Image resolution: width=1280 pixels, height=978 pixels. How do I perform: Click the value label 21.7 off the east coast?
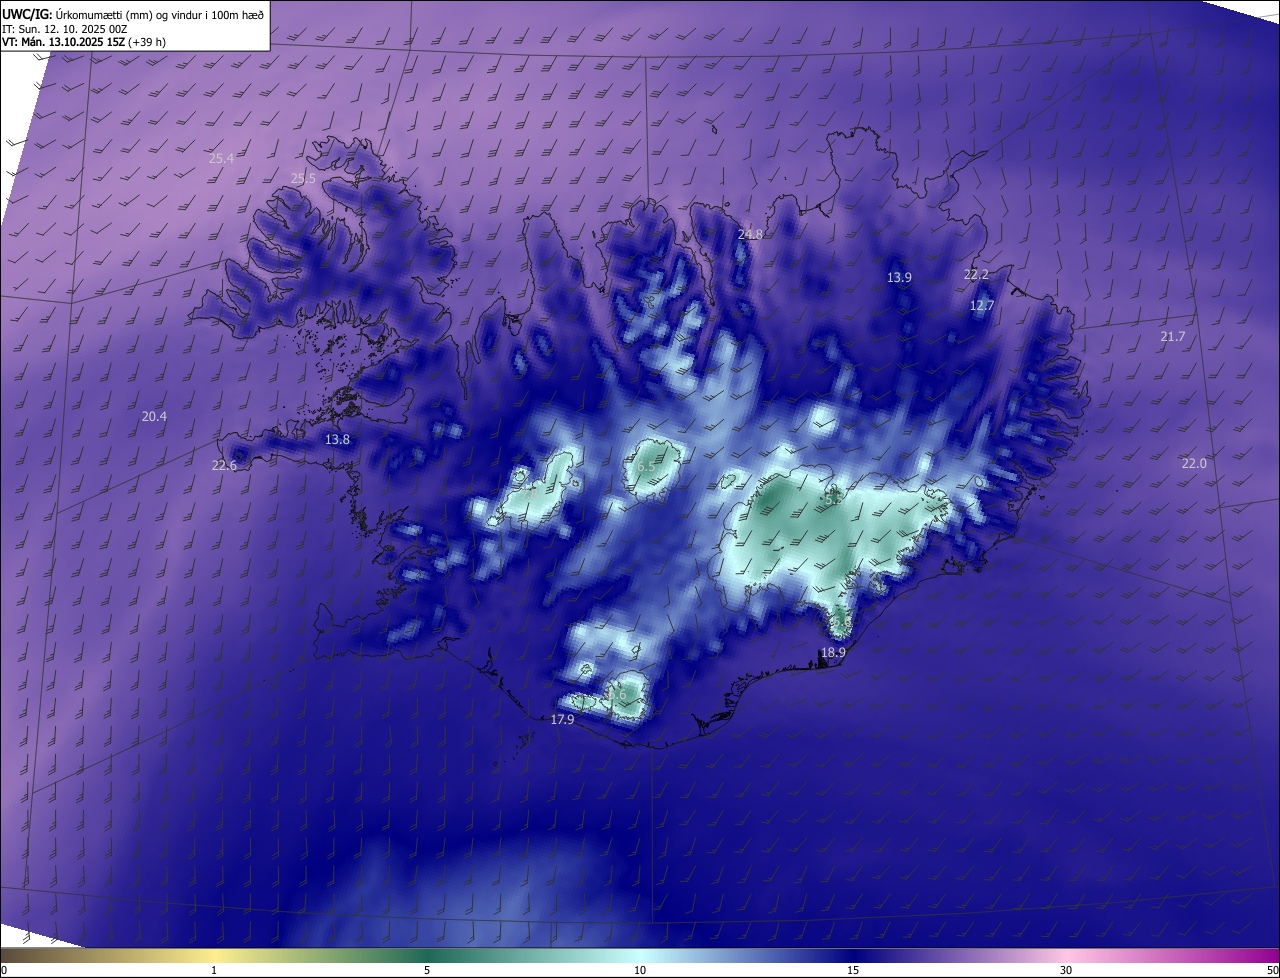(x=1172, y=337)
